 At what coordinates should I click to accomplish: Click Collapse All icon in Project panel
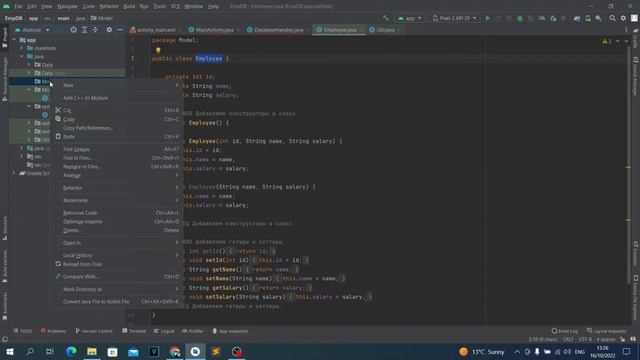coord(95,30)
